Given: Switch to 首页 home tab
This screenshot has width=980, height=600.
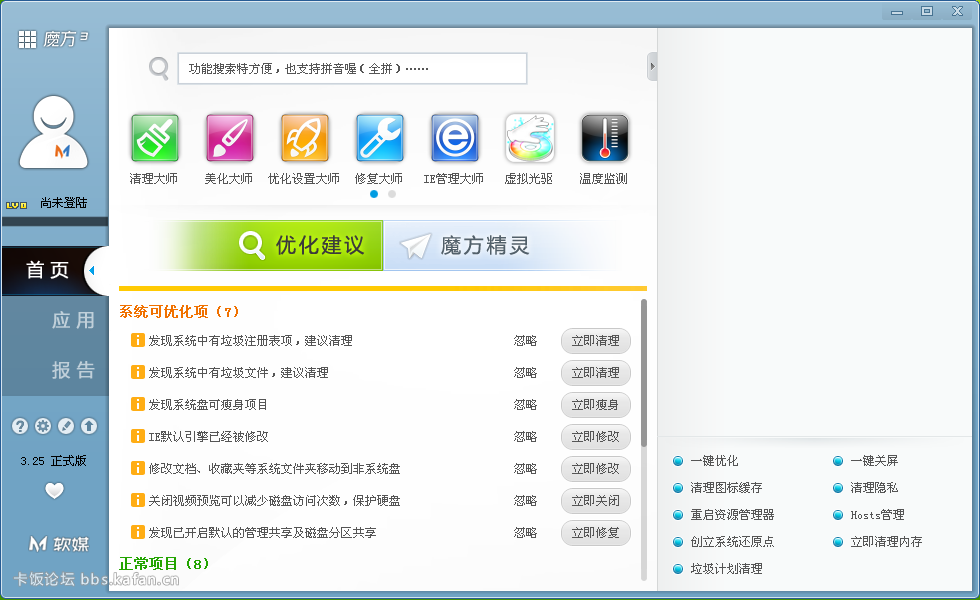Looking at the screenshot, I should [48, 271].
